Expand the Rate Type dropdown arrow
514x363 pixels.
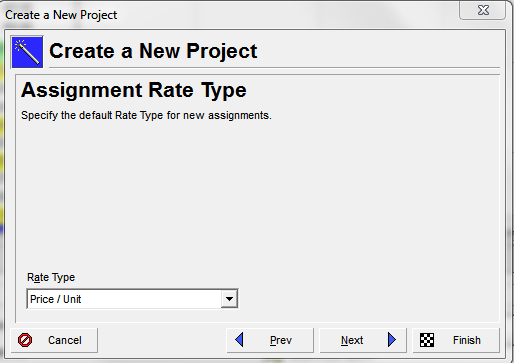pyautogui.click(x=229, y=299)
